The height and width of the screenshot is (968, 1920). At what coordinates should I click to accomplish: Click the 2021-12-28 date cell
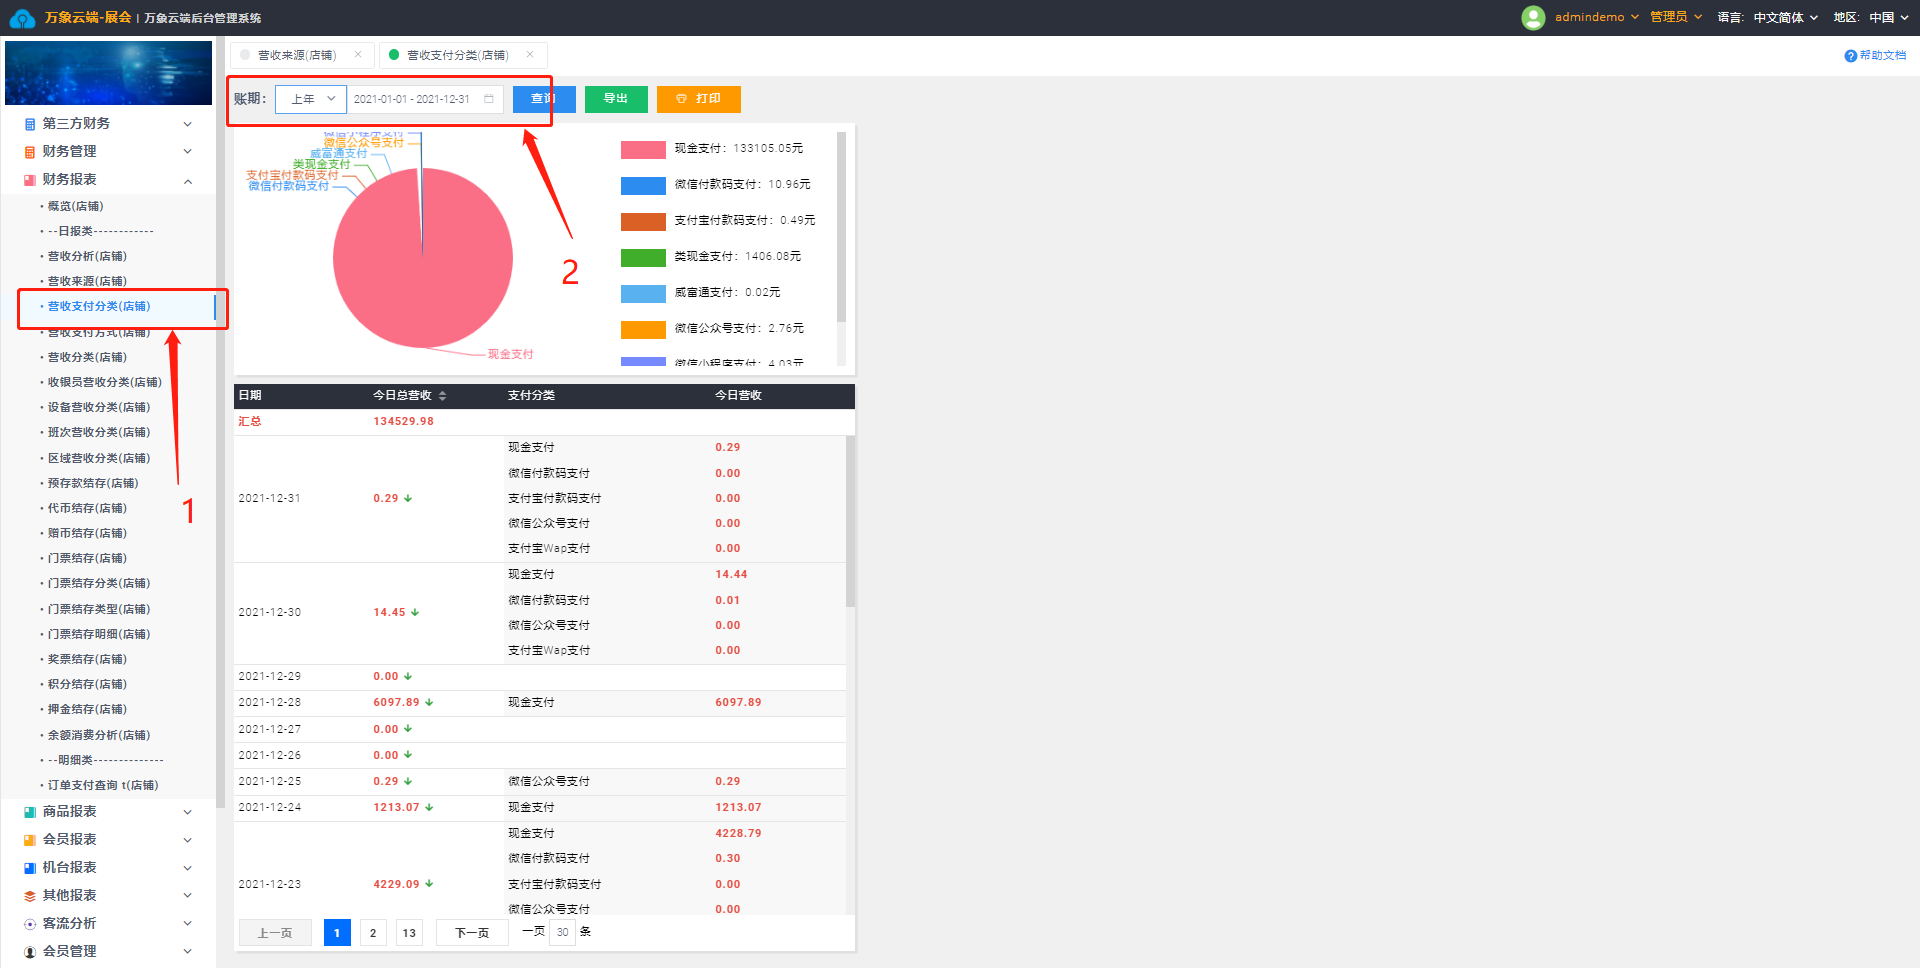(x=270, y=703)
